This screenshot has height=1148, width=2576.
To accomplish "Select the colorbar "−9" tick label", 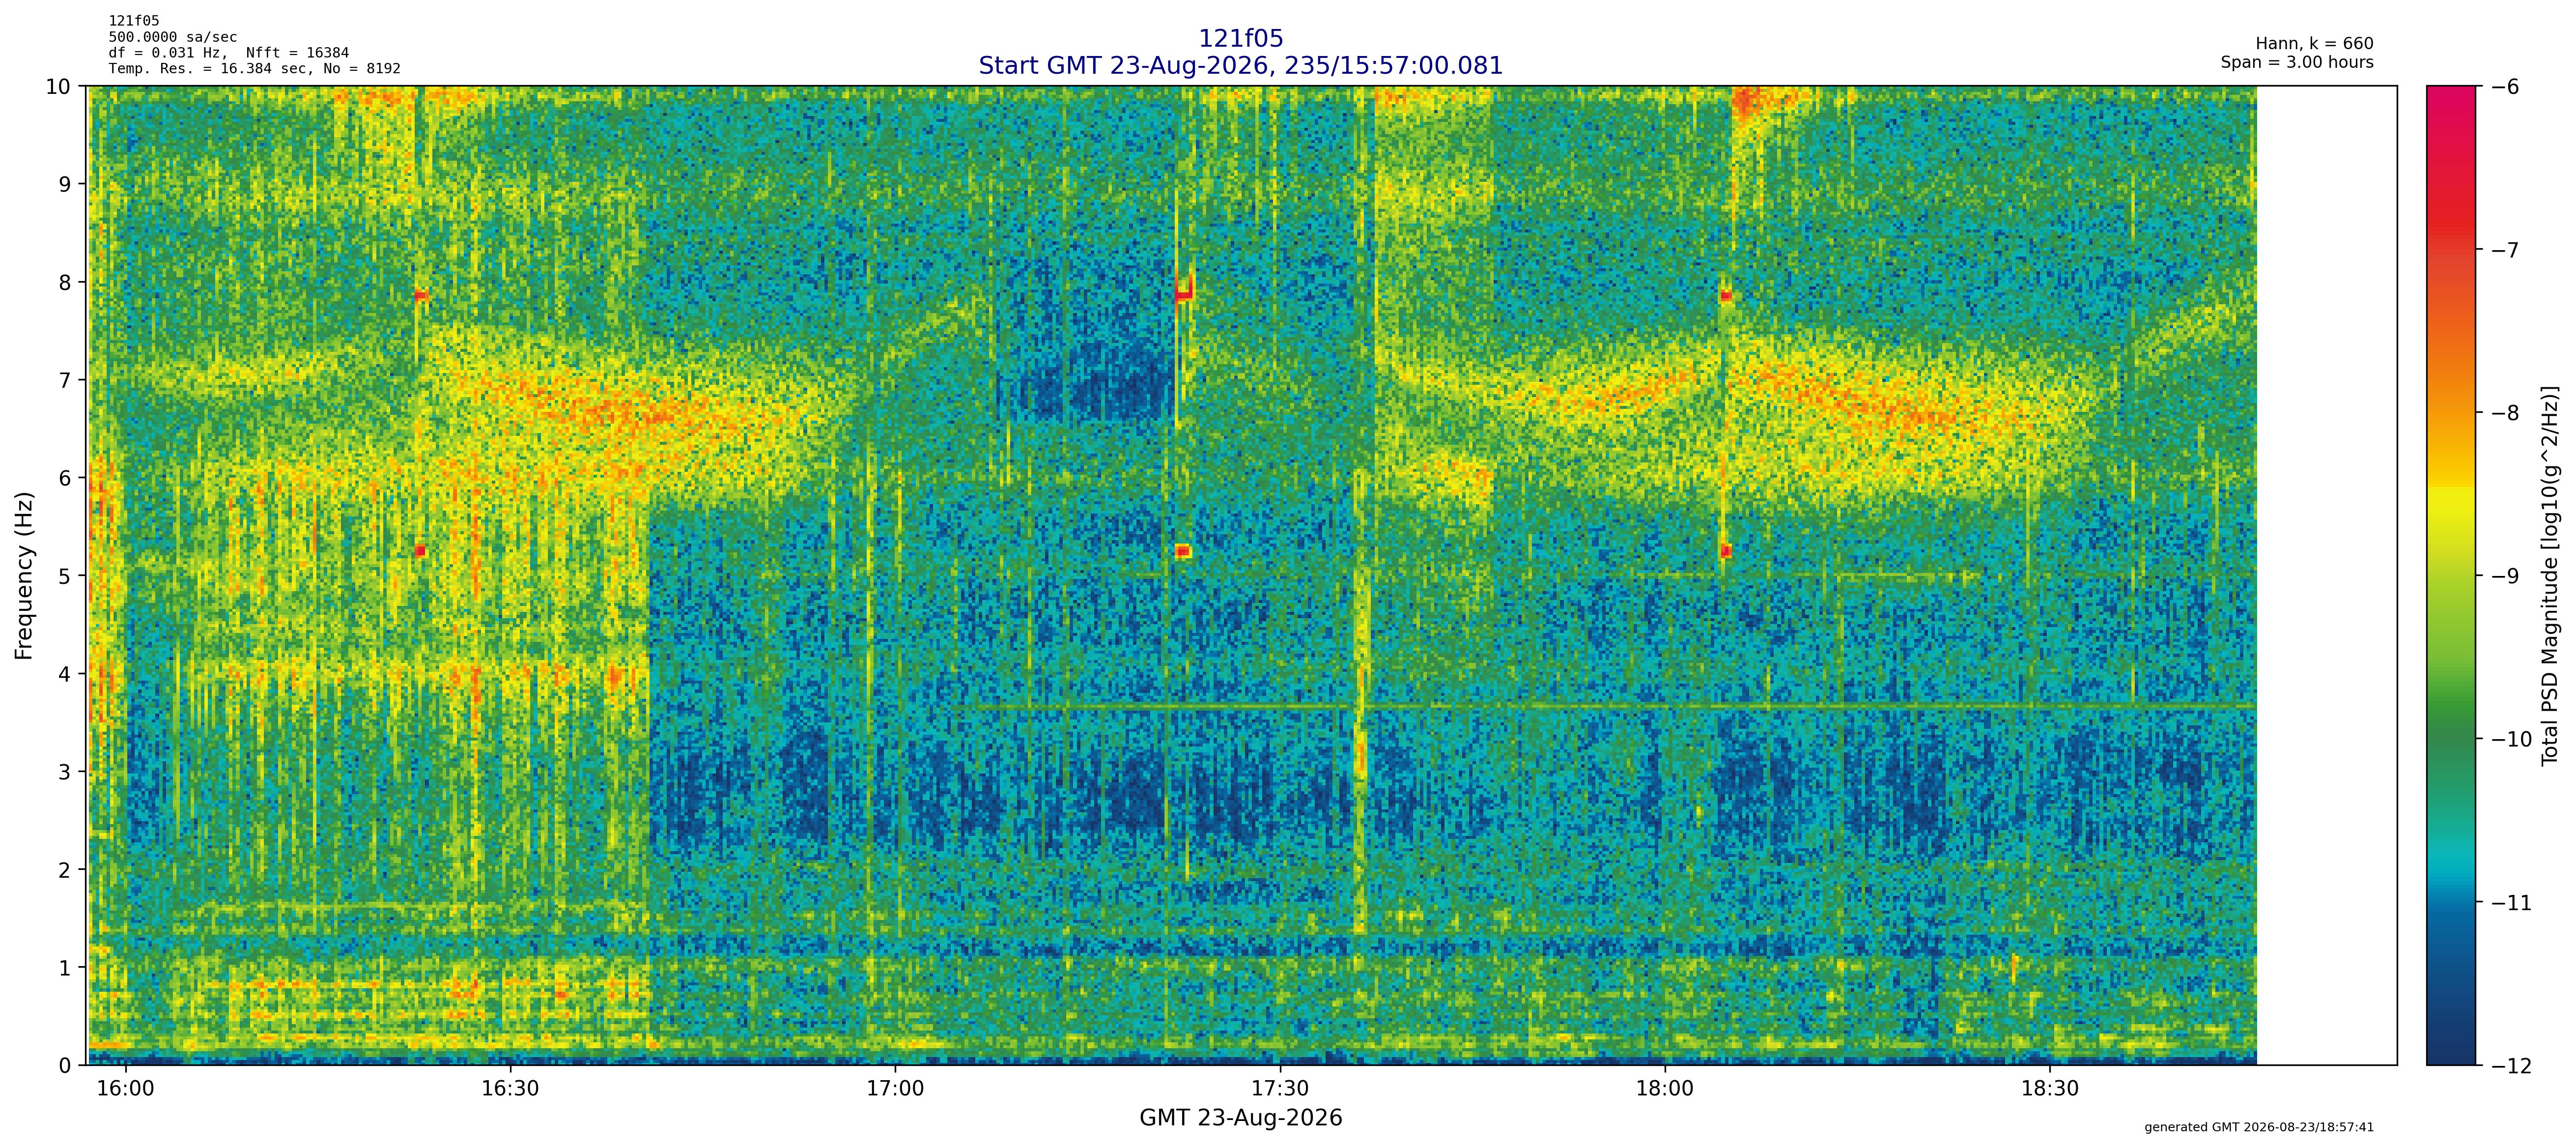I will [x=2504, y=576].
